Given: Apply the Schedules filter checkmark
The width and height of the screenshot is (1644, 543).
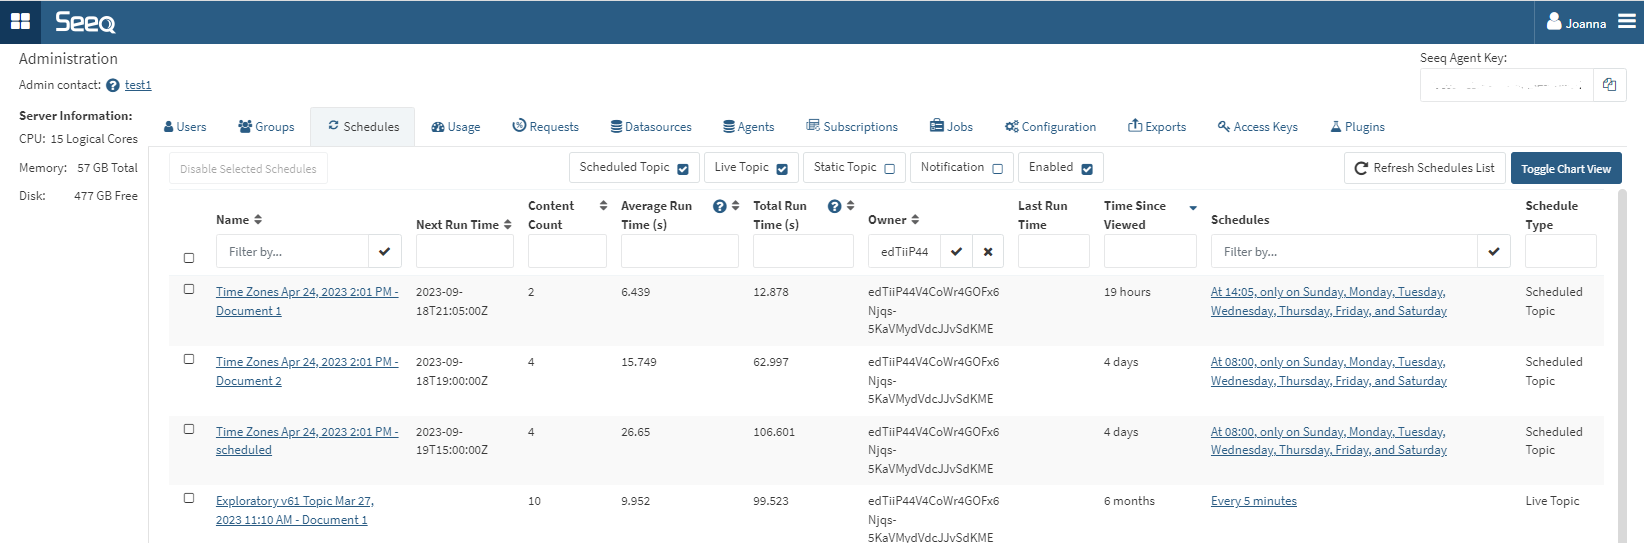Looking at the screenshot, I should tap(1493, 252).
